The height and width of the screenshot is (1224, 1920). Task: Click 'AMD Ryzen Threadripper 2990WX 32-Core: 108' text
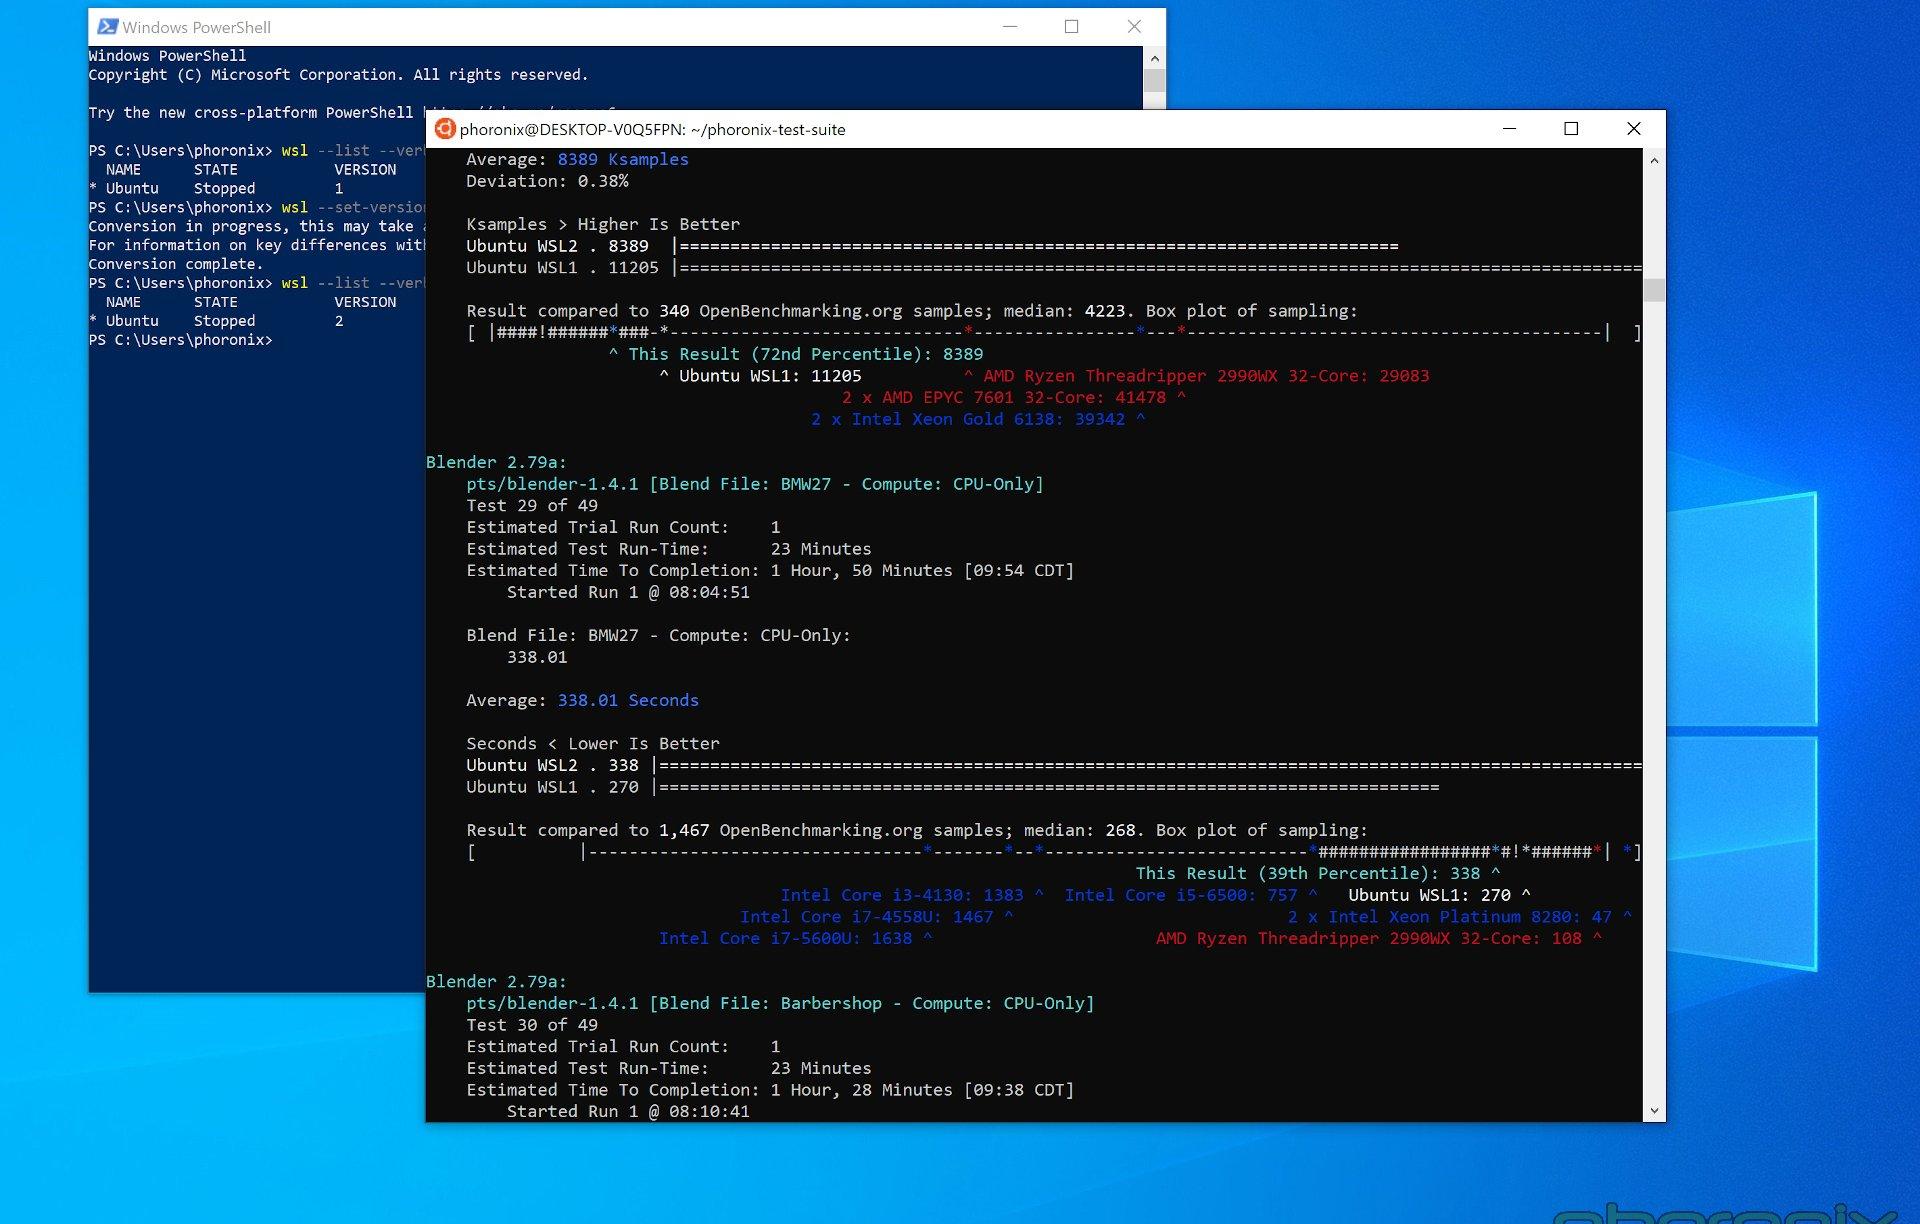point(1369,938)
